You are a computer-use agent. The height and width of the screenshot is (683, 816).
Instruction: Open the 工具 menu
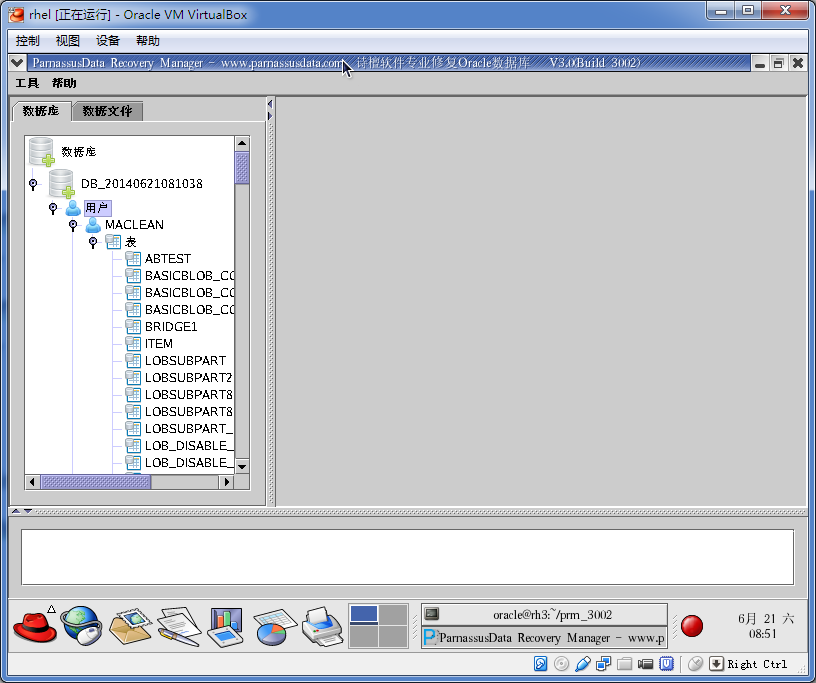click(x=27, y=83)
